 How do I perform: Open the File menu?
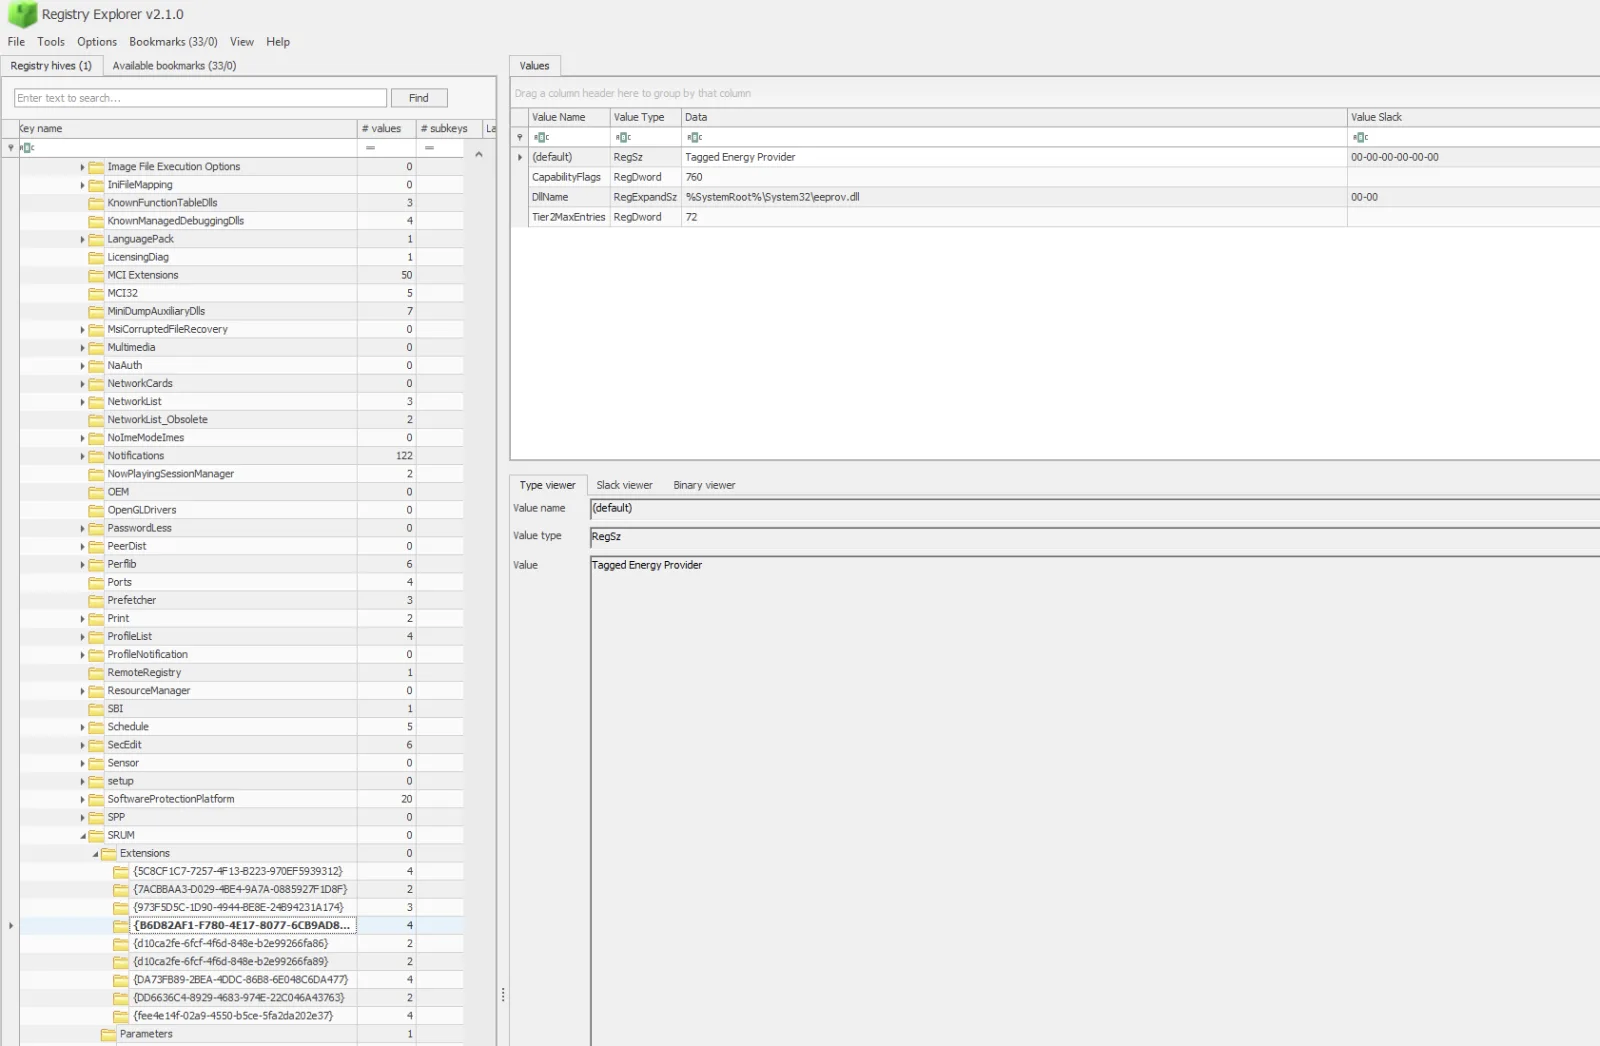pyautogui.click(x=16, y=42)
